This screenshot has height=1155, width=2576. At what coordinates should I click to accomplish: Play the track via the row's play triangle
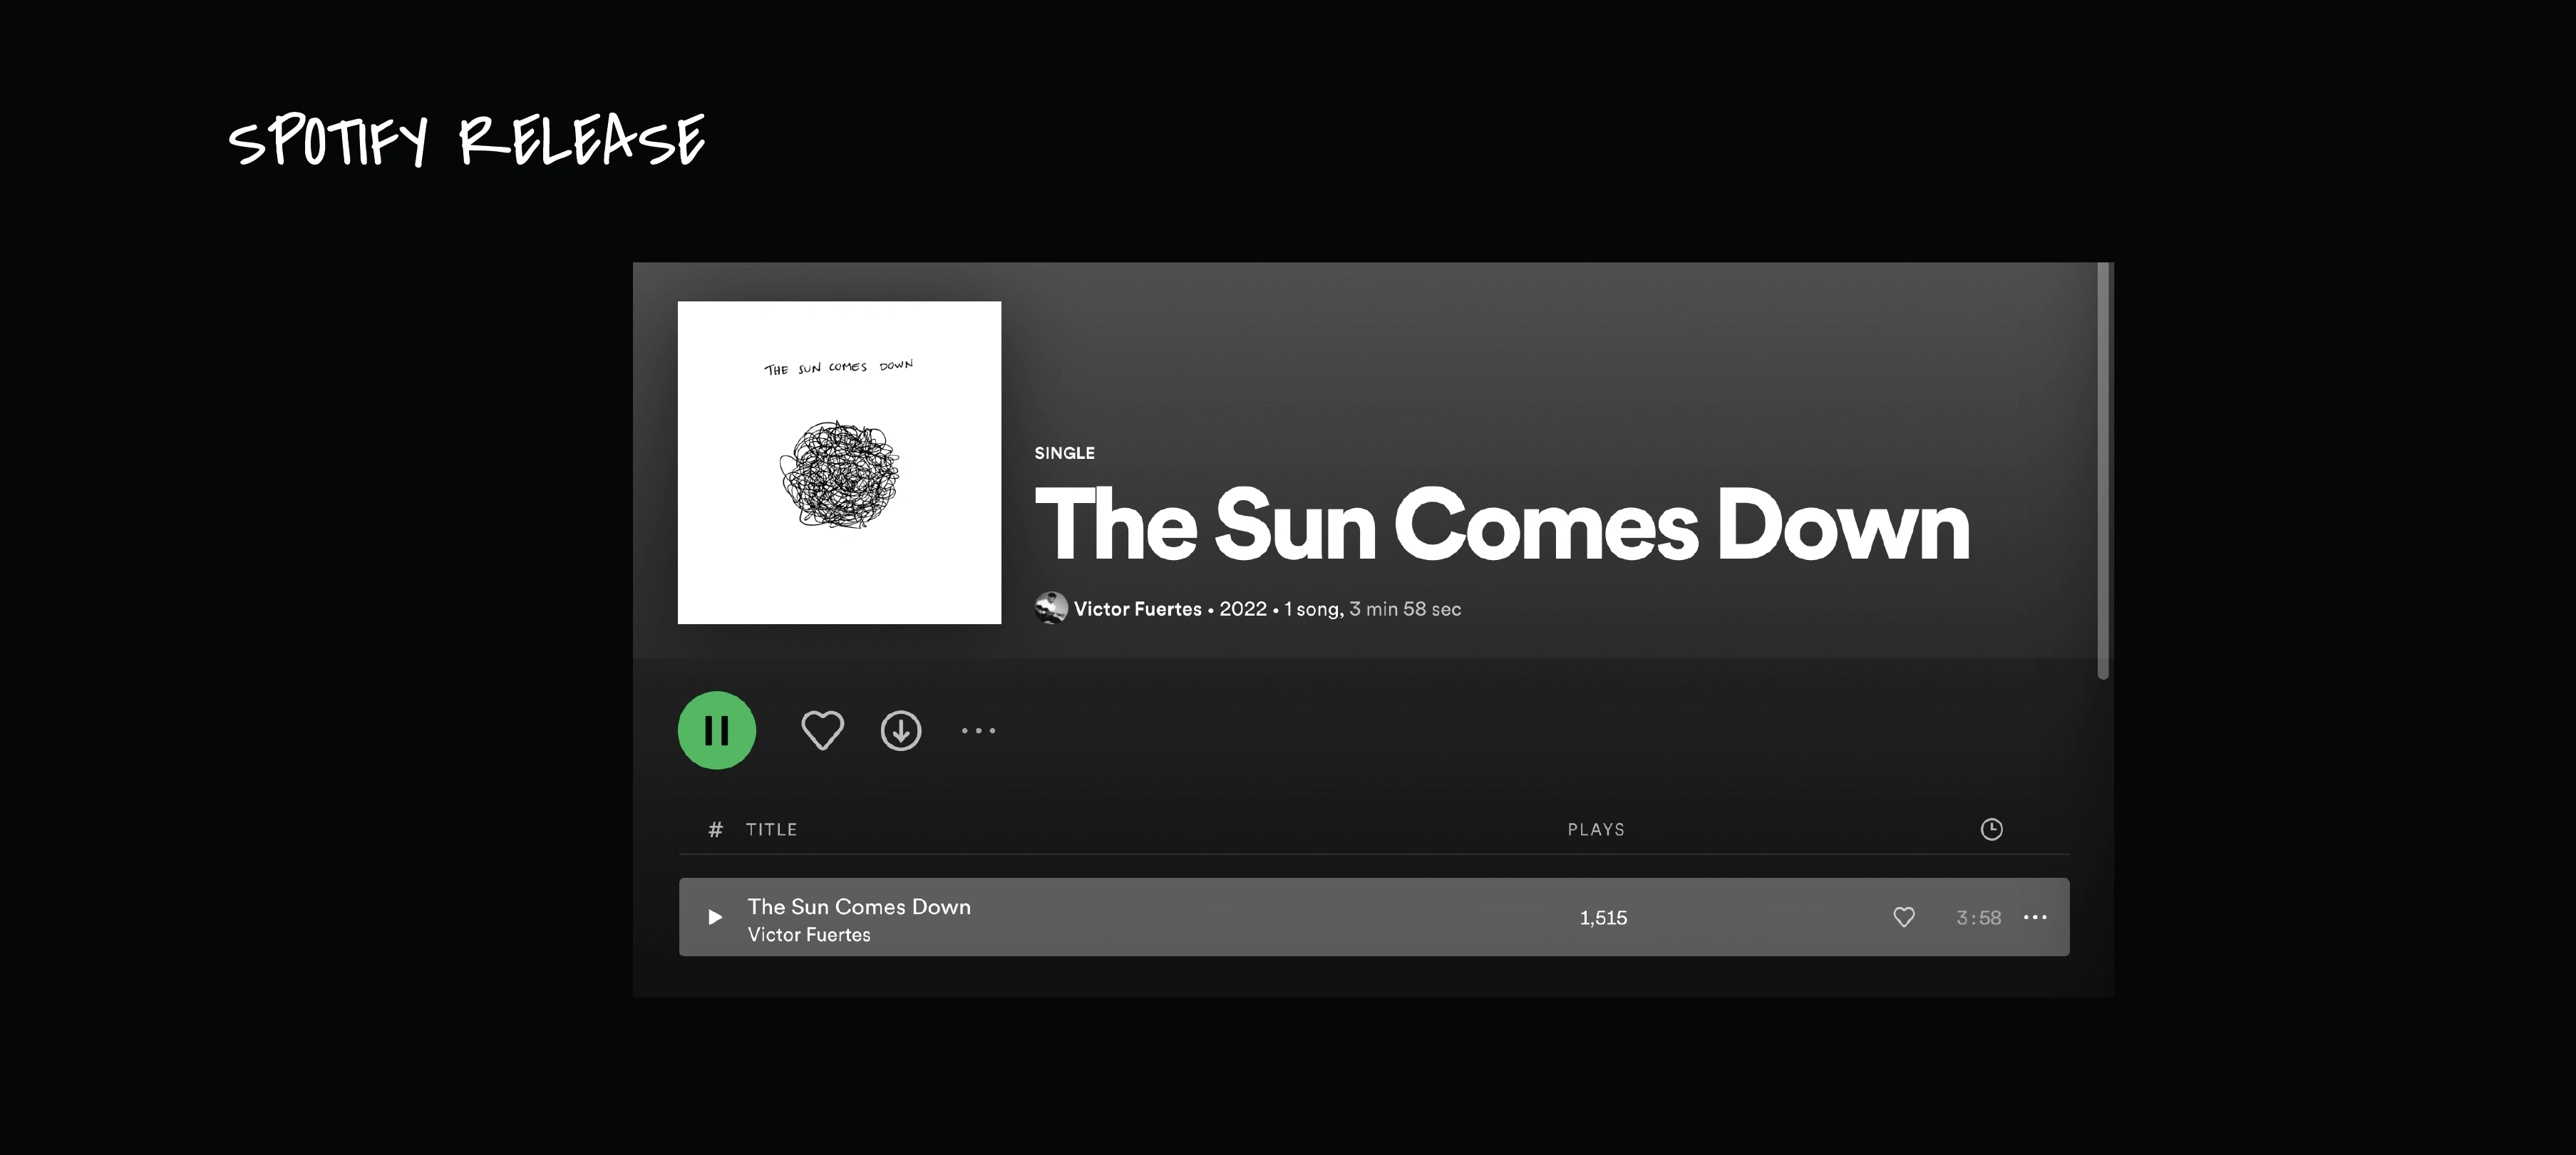tap(715, 917)
